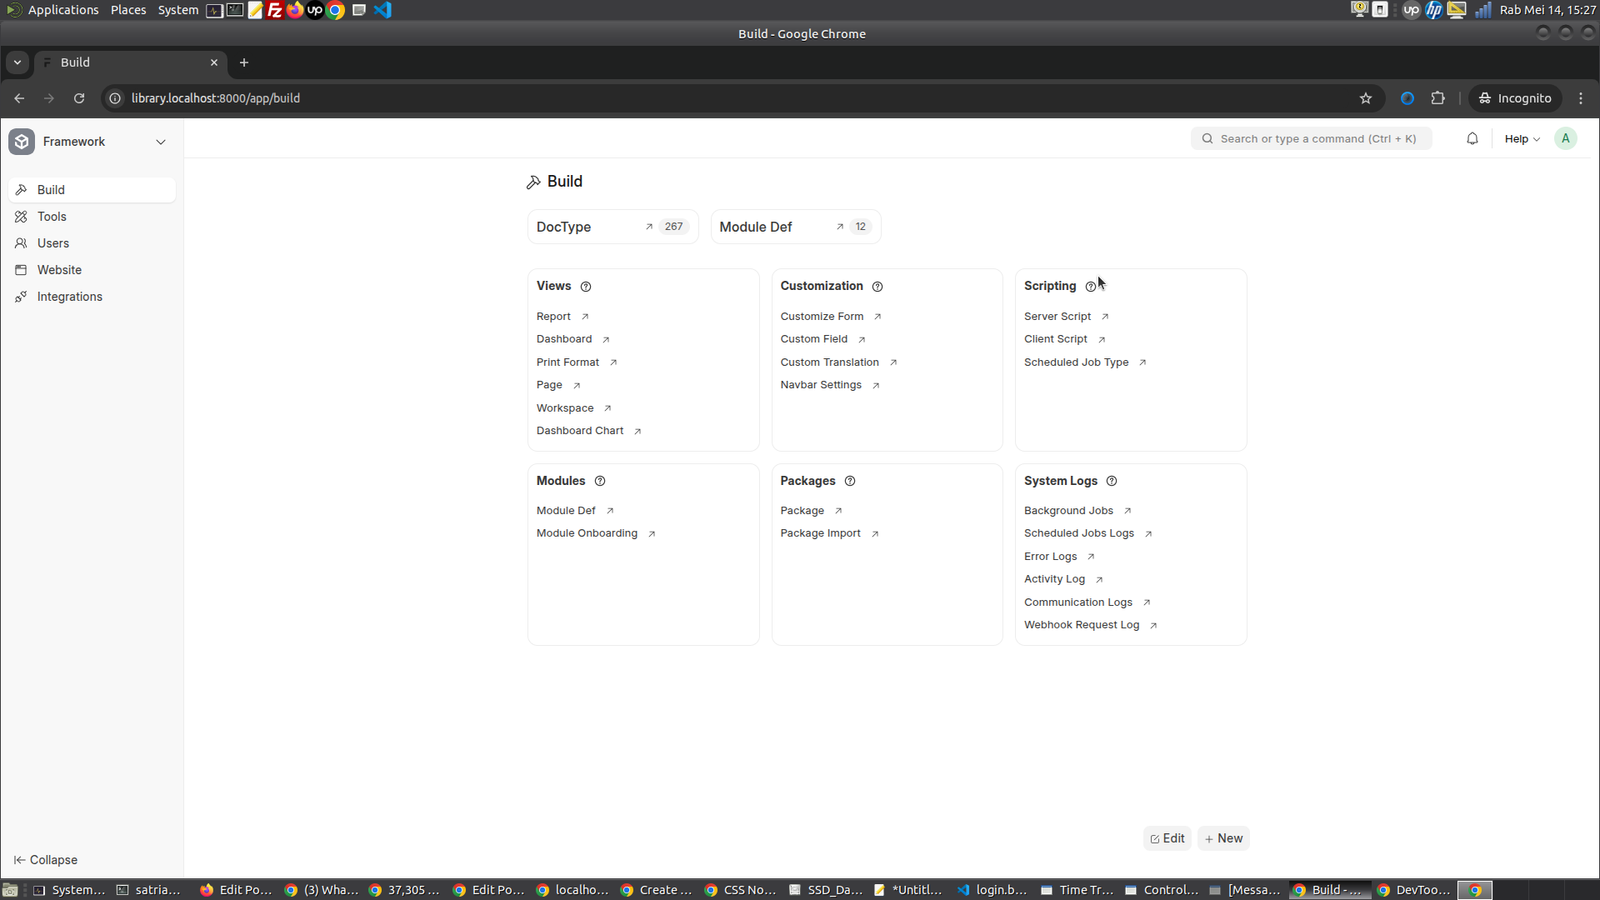Select Integrations in the sidebar

69,297
